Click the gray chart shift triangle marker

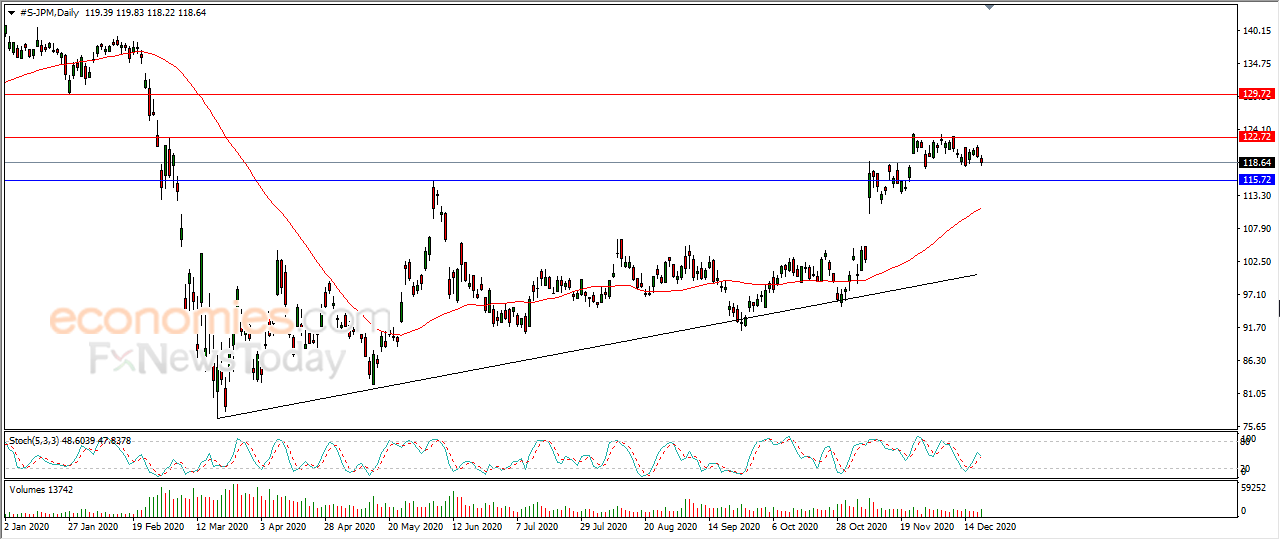click(989, 8)
